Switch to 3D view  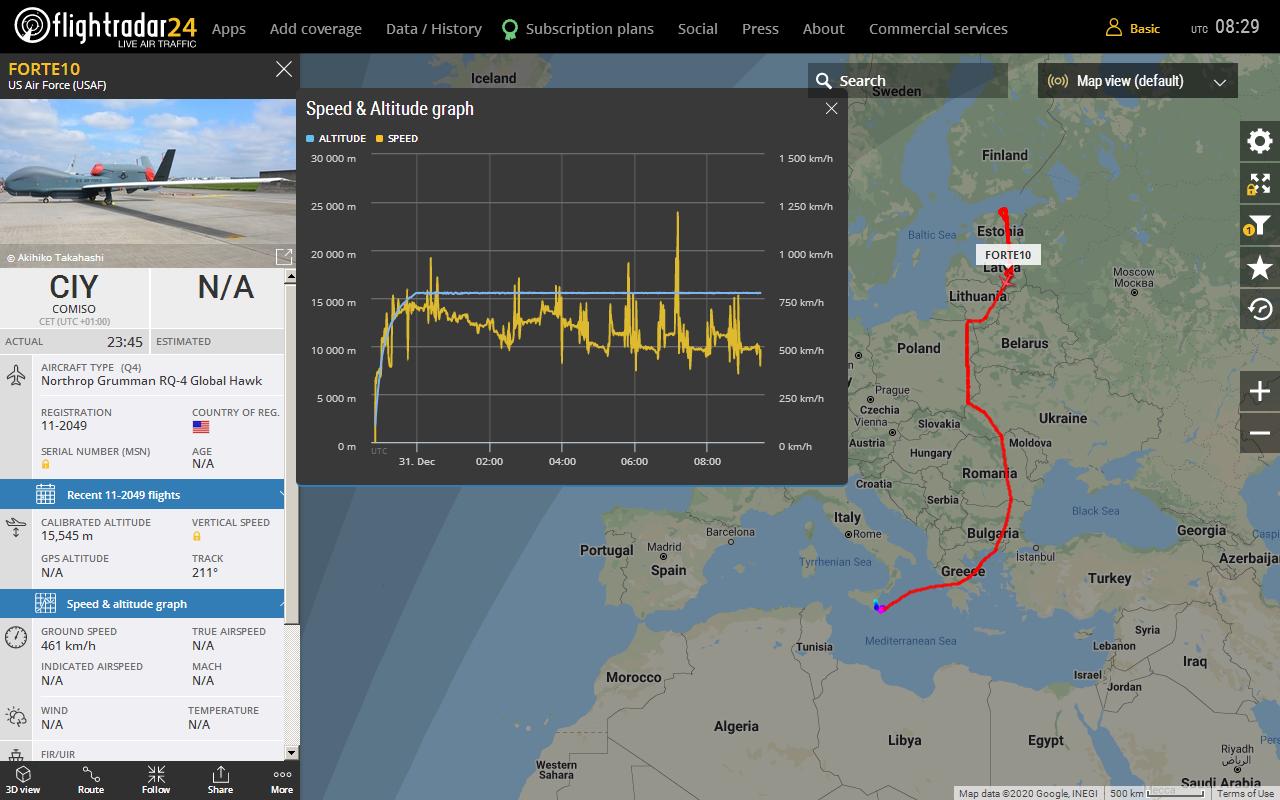(x=23, y=780)
